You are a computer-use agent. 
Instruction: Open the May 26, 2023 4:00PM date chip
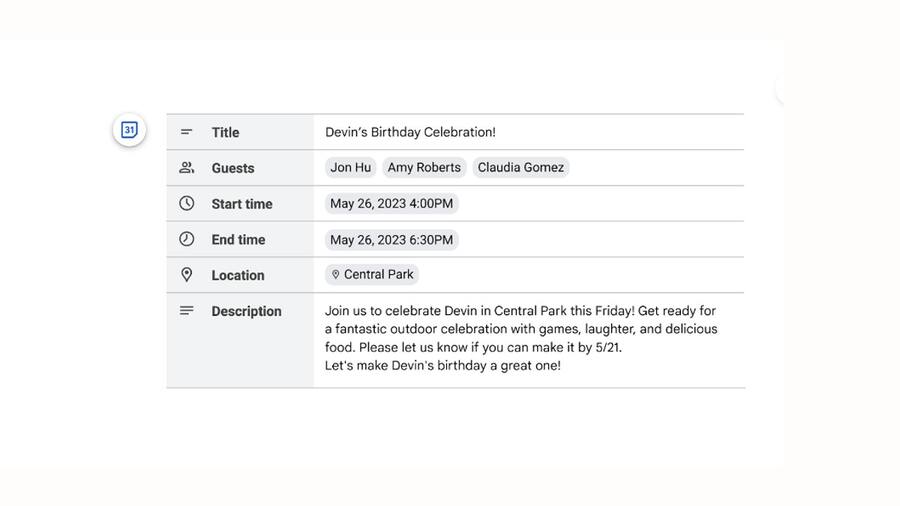(391, 204)
